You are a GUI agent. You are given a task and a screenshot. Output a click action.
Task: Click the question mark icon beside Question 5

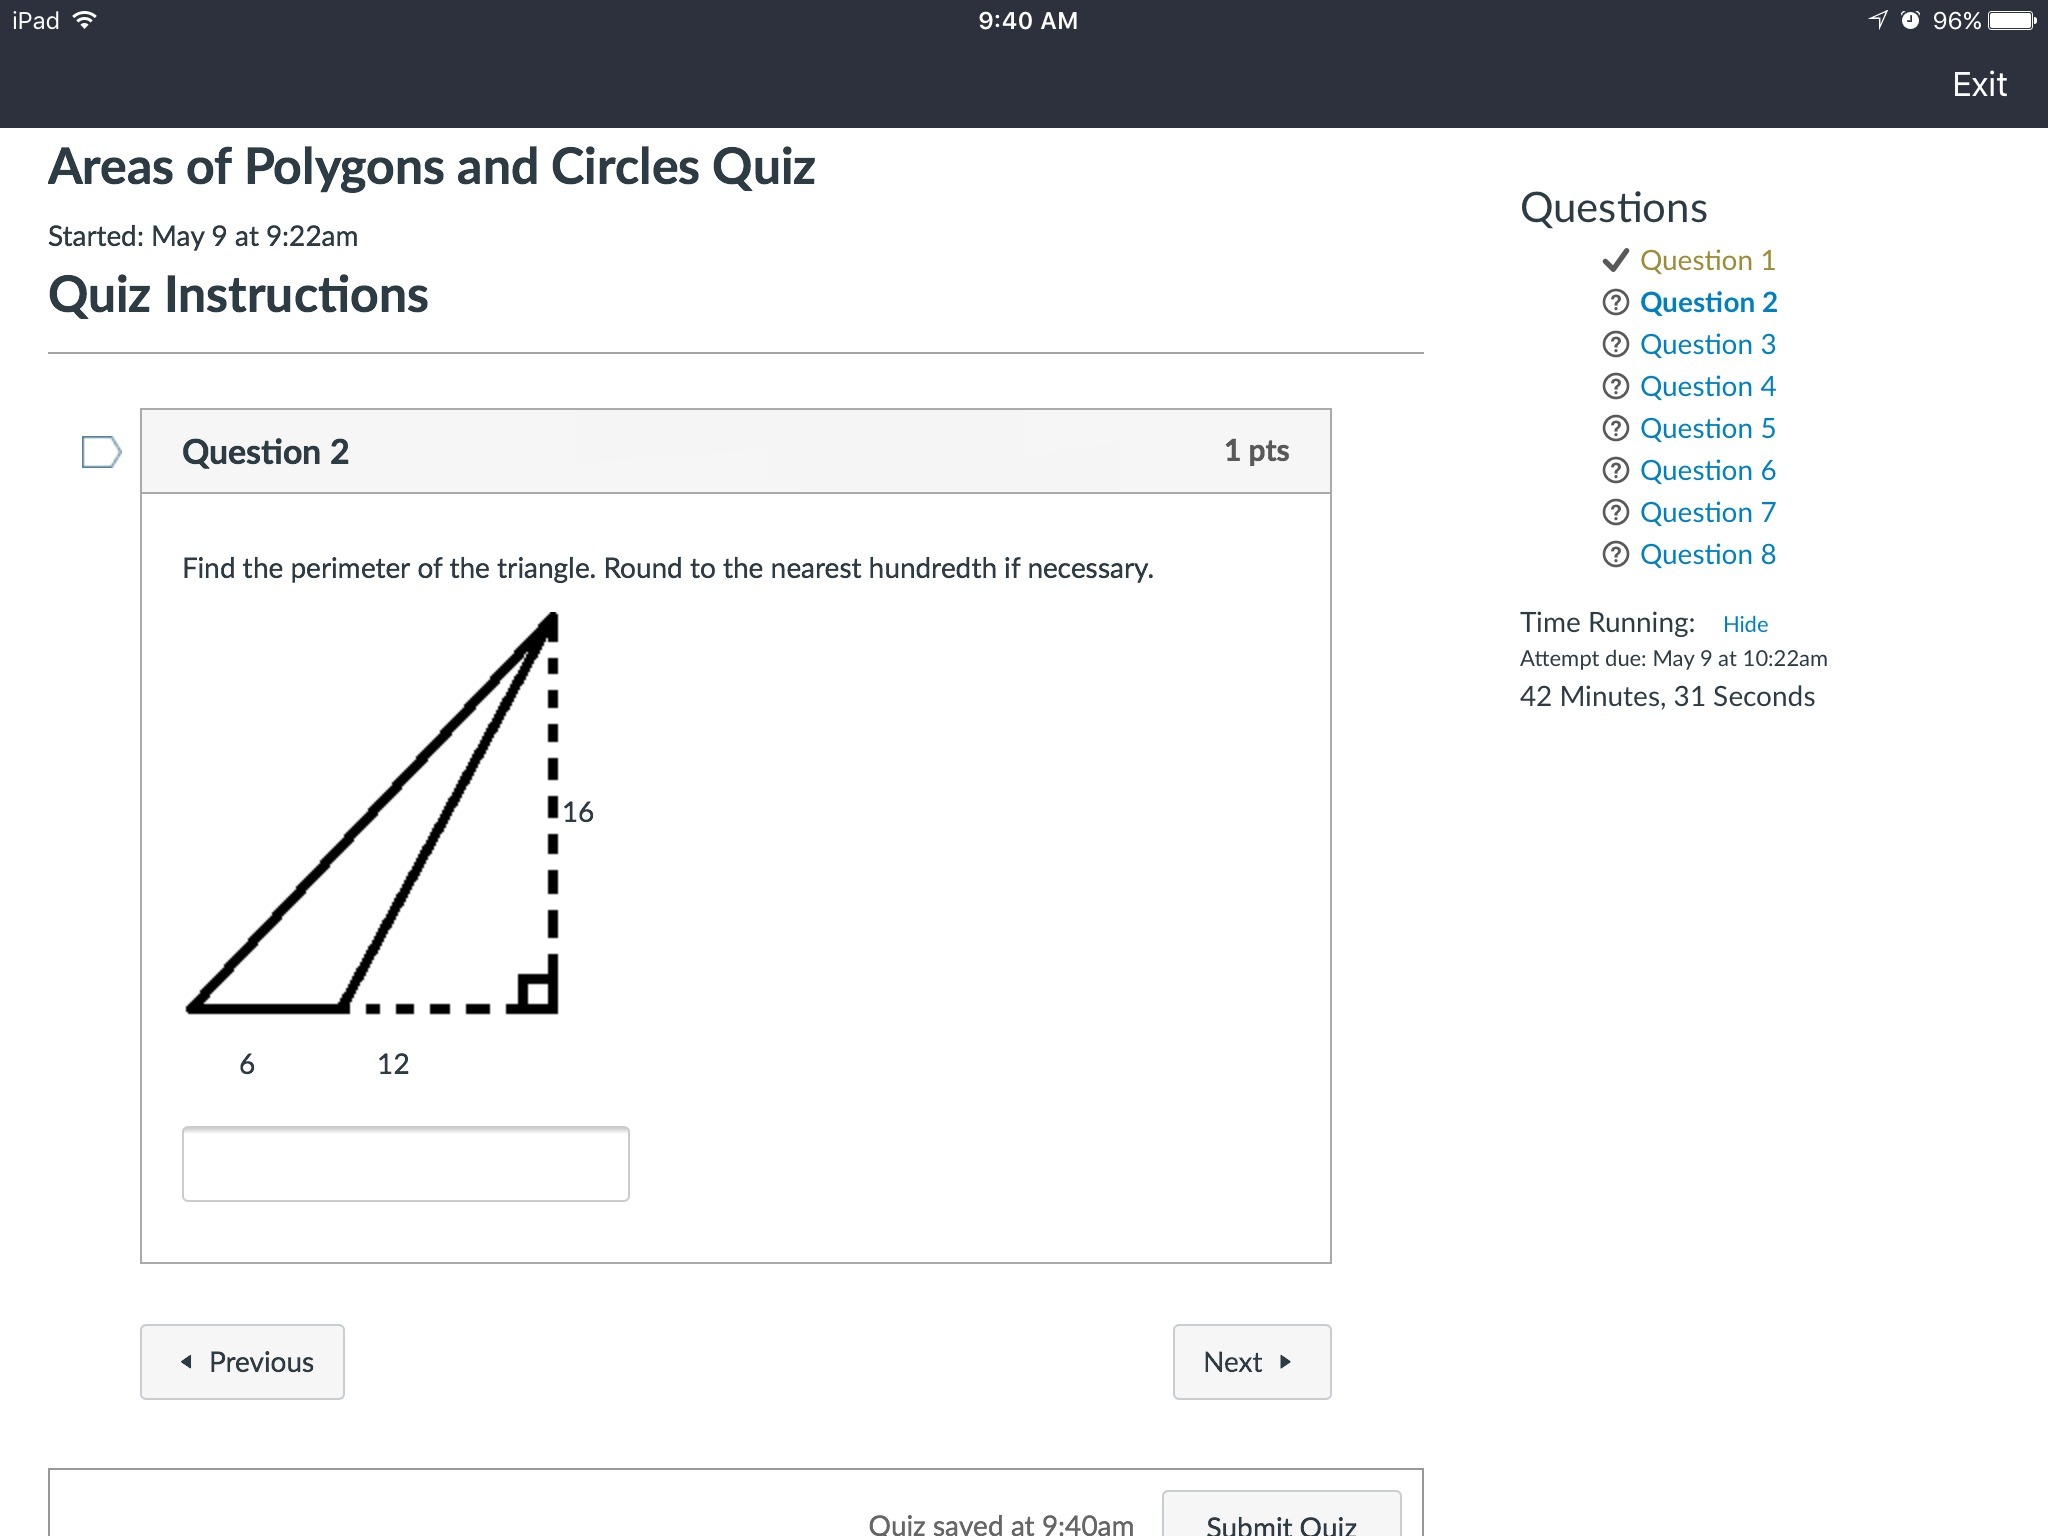coord(1615,429)
